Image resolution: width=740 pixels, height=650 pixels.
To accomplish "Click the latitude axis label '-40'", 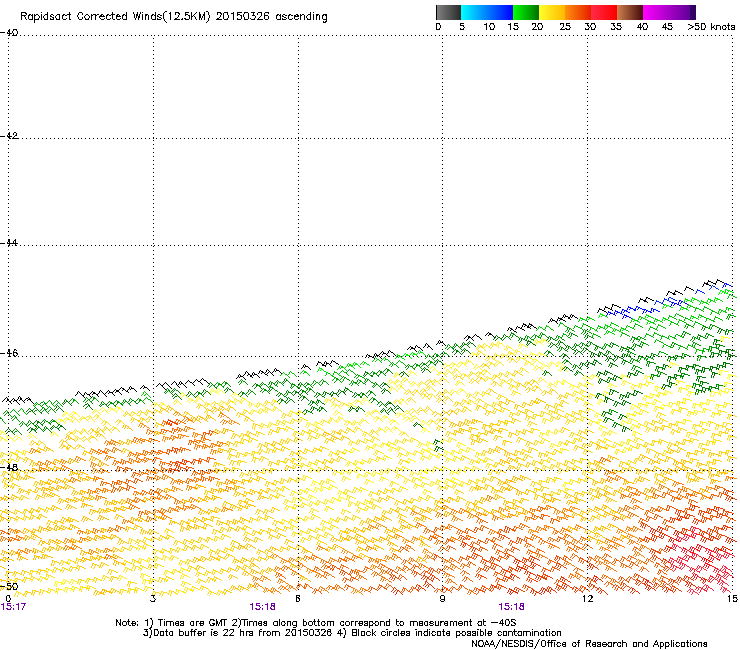I will point(9,33).
